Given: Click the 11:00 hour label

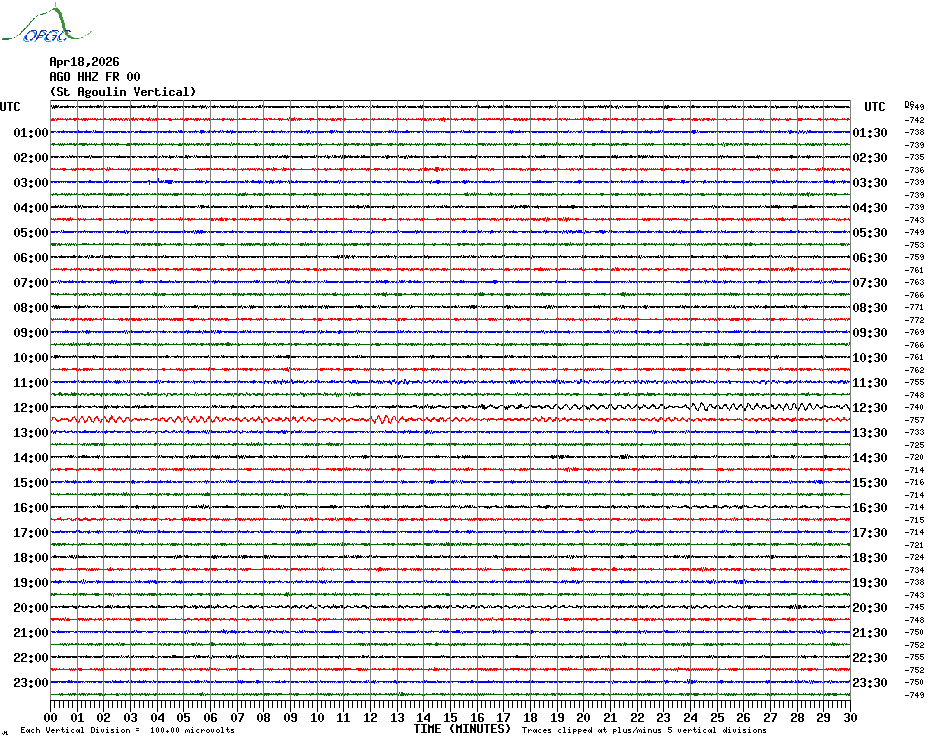Looking at the screenshot, I should click(x=31, y=383).
